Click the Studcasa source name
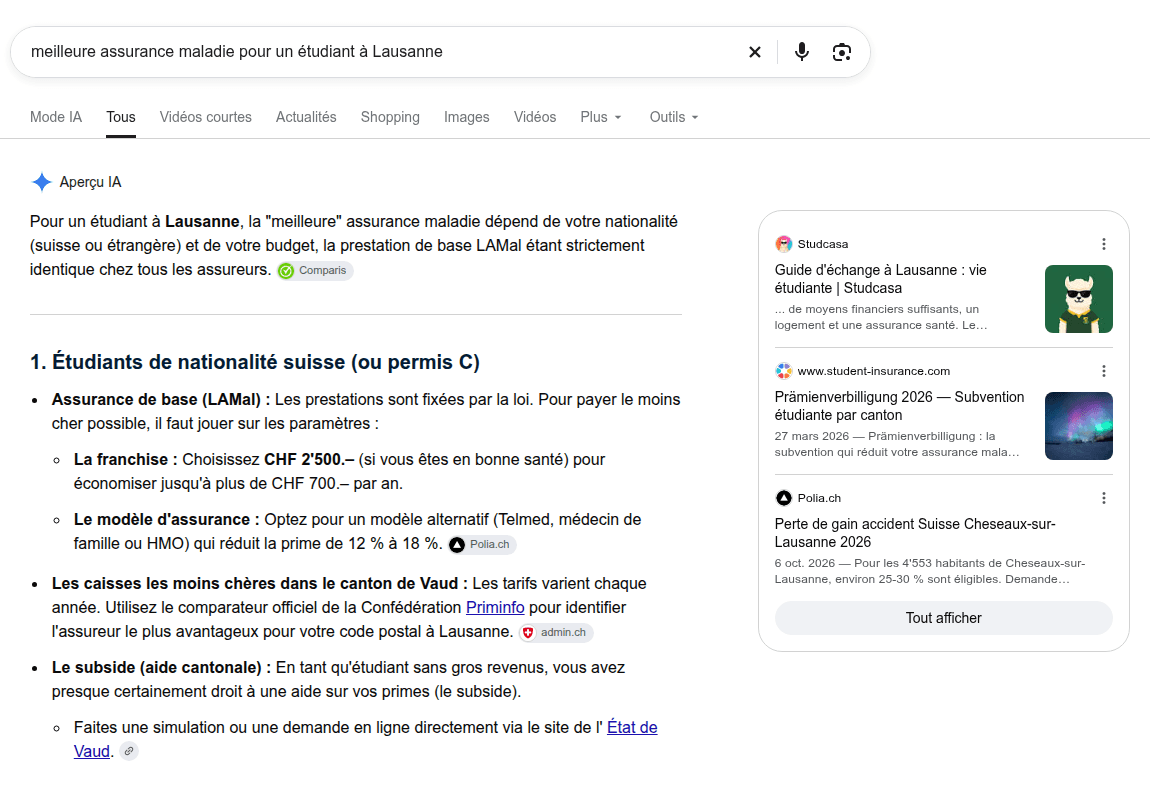This screenshot has width=1150, height=790. [823, 244]
